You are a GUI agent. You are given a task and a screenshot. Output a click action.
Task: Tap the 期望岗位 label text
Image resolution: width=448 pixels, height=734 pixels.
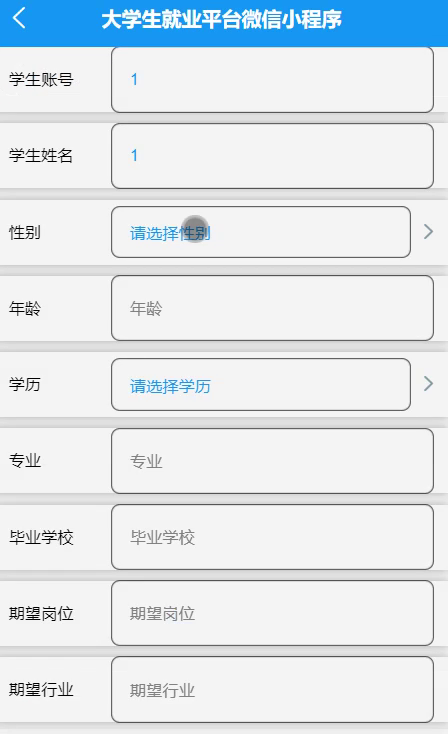(41, 613)
